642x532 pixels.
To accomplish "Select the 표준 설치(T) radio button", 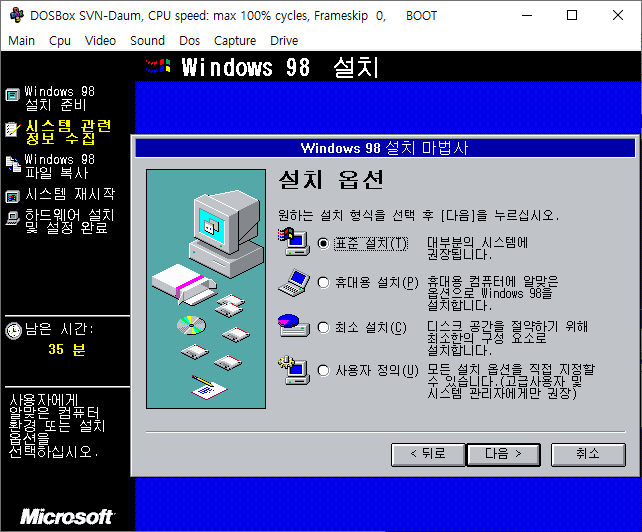I will 323,244.
